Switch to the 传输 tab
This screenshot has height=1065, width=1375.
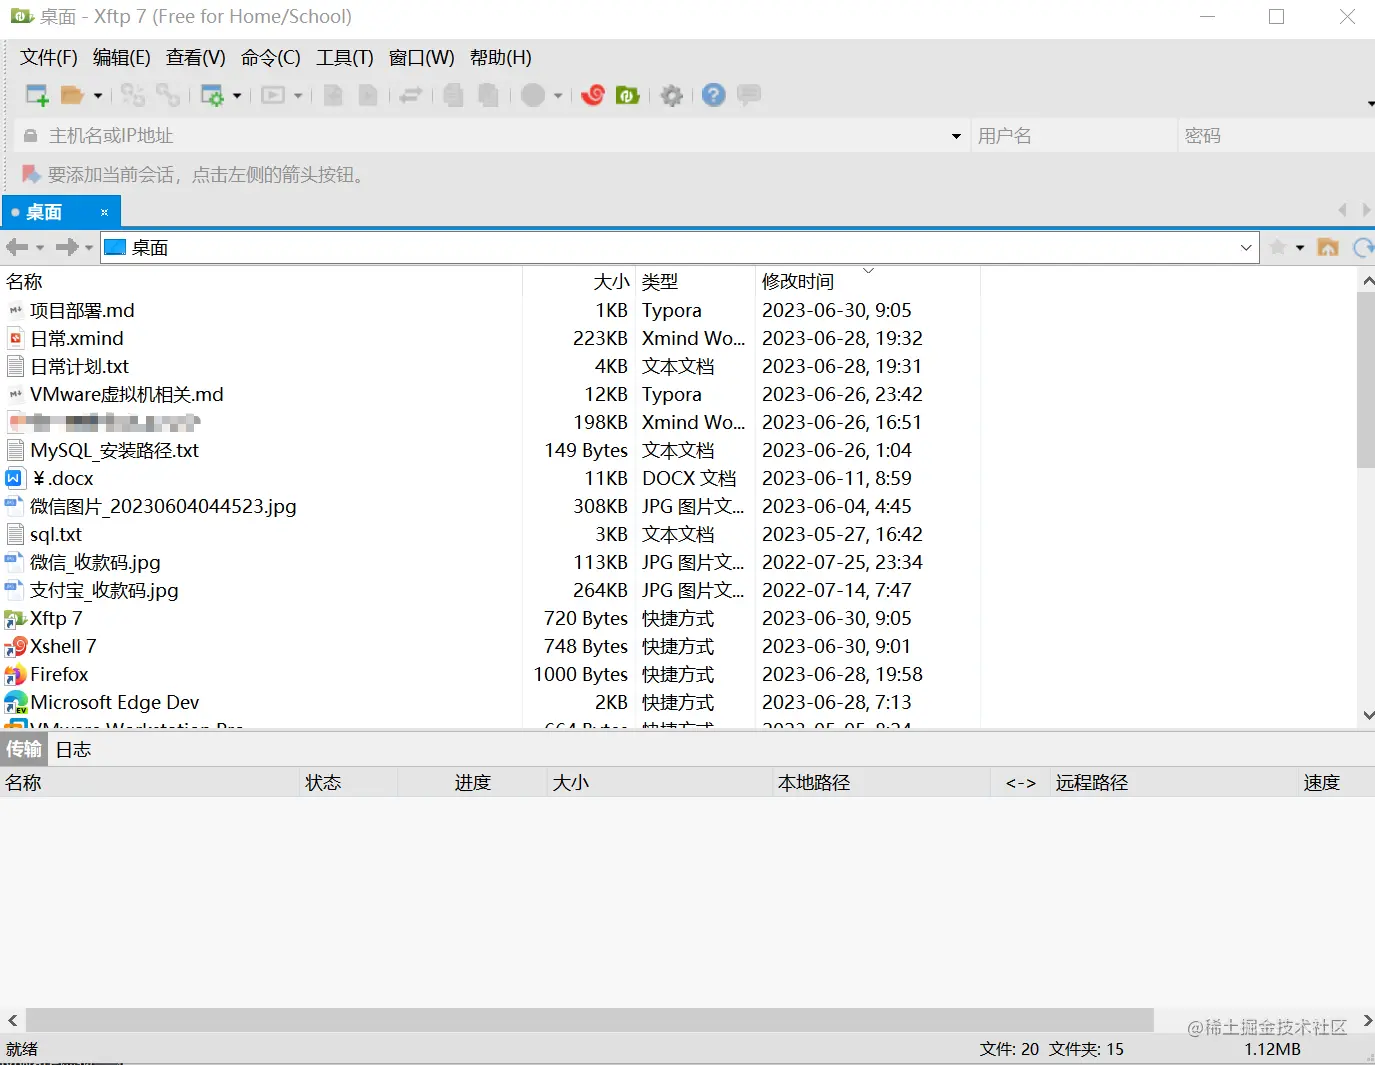[24, 750]
